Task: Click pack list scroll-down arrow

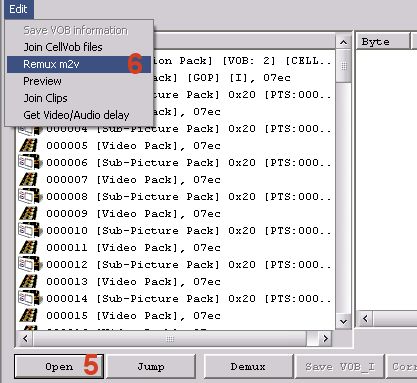Action: tap(343, 322)
